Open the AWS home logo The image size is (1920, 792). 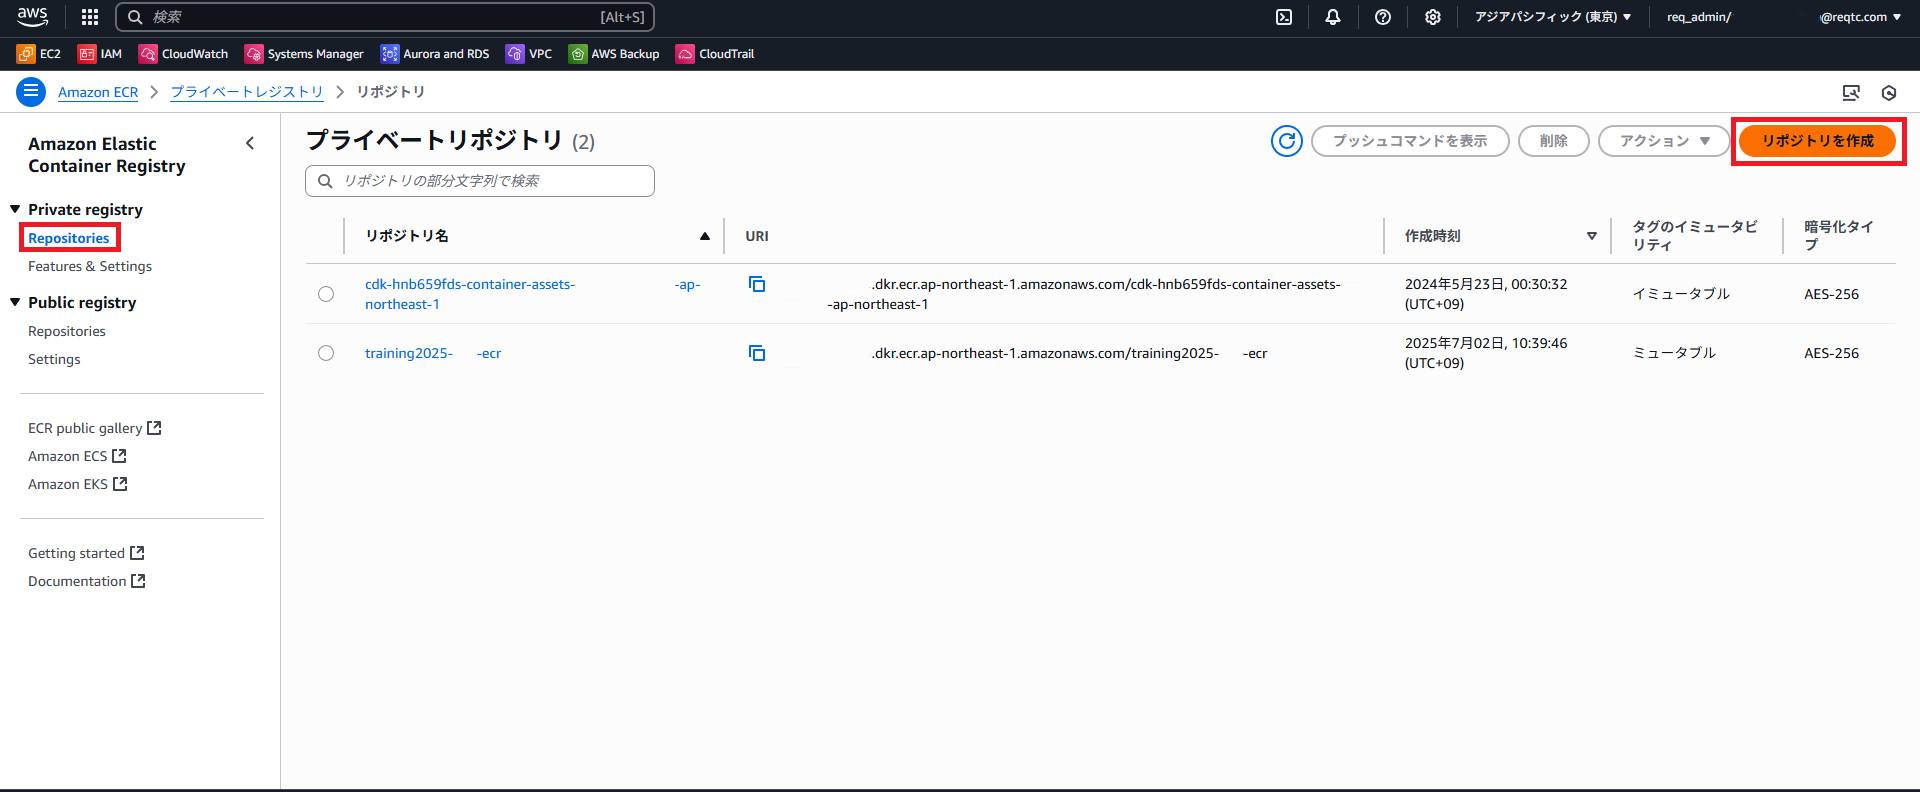point(32,16)
